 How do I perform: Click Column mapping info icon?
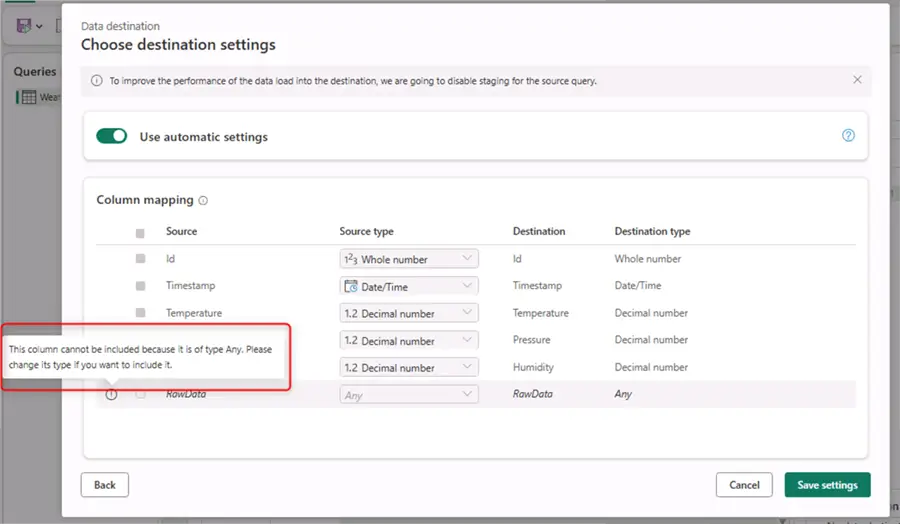tap(203, 200)
